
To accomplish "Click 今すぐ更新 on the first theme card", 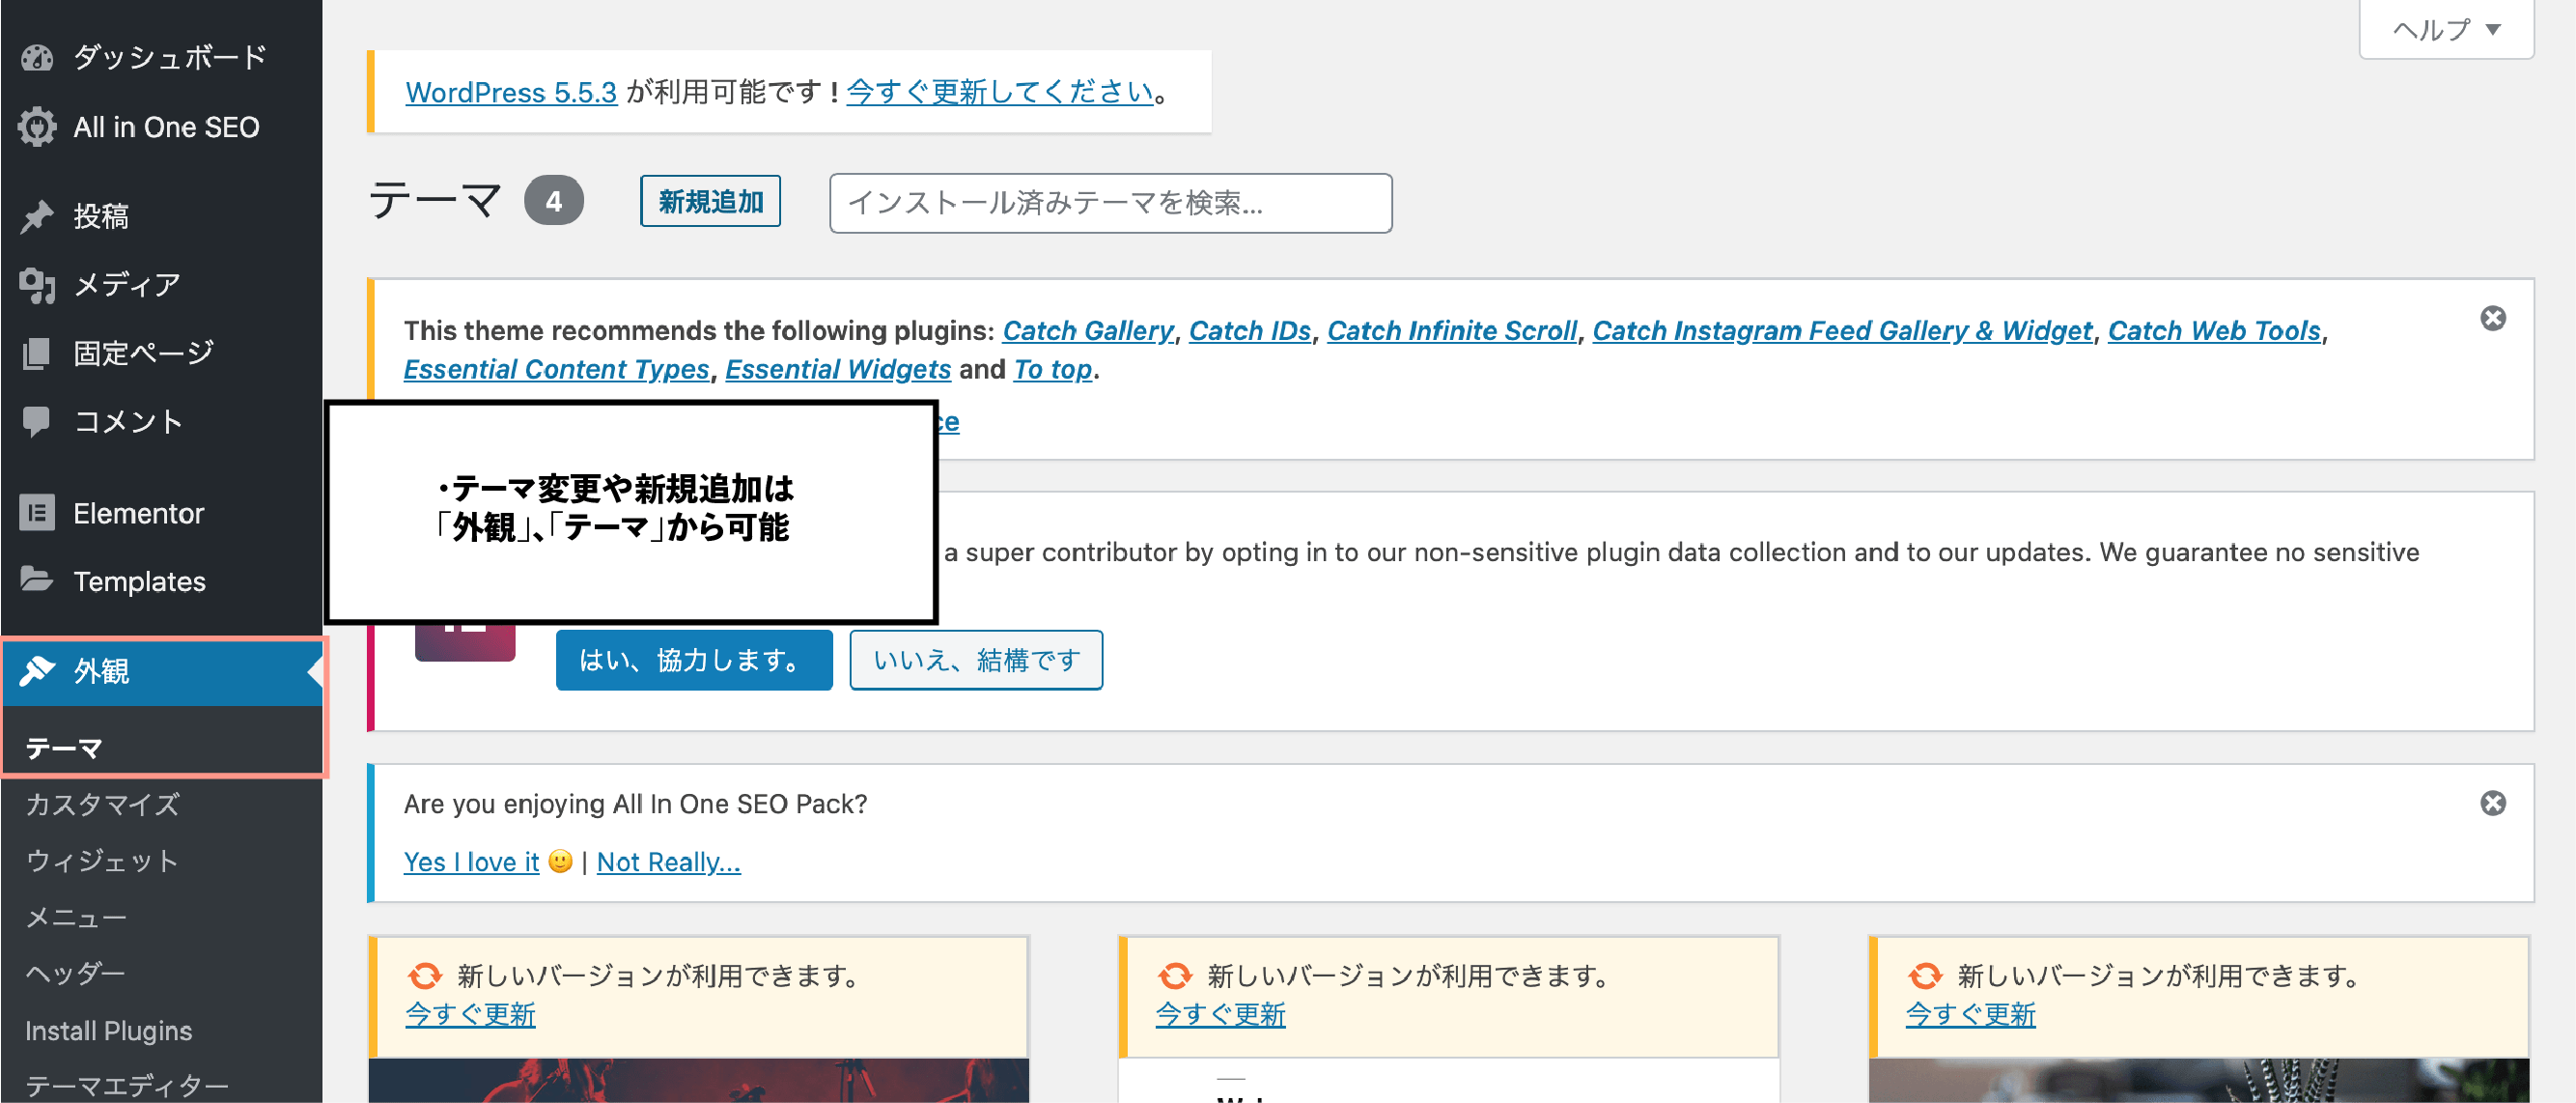I will (x=470, y=1014).
